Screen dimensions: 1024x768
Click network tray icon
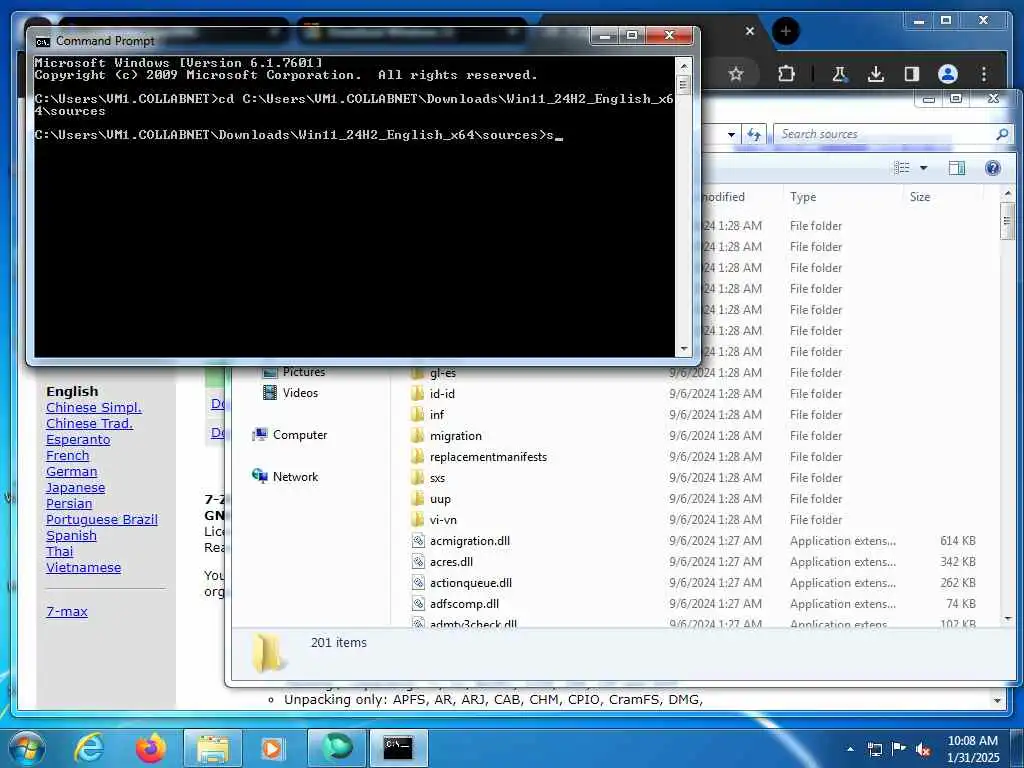pos(874,749)
